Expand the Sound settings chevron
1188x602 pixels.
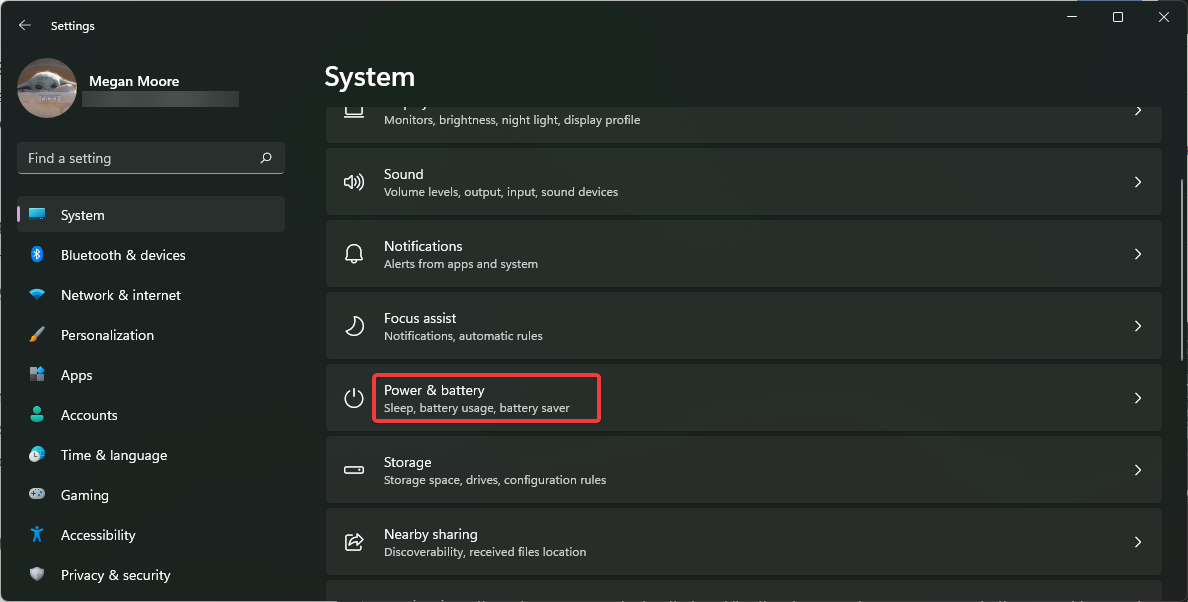coord(1137,182)
